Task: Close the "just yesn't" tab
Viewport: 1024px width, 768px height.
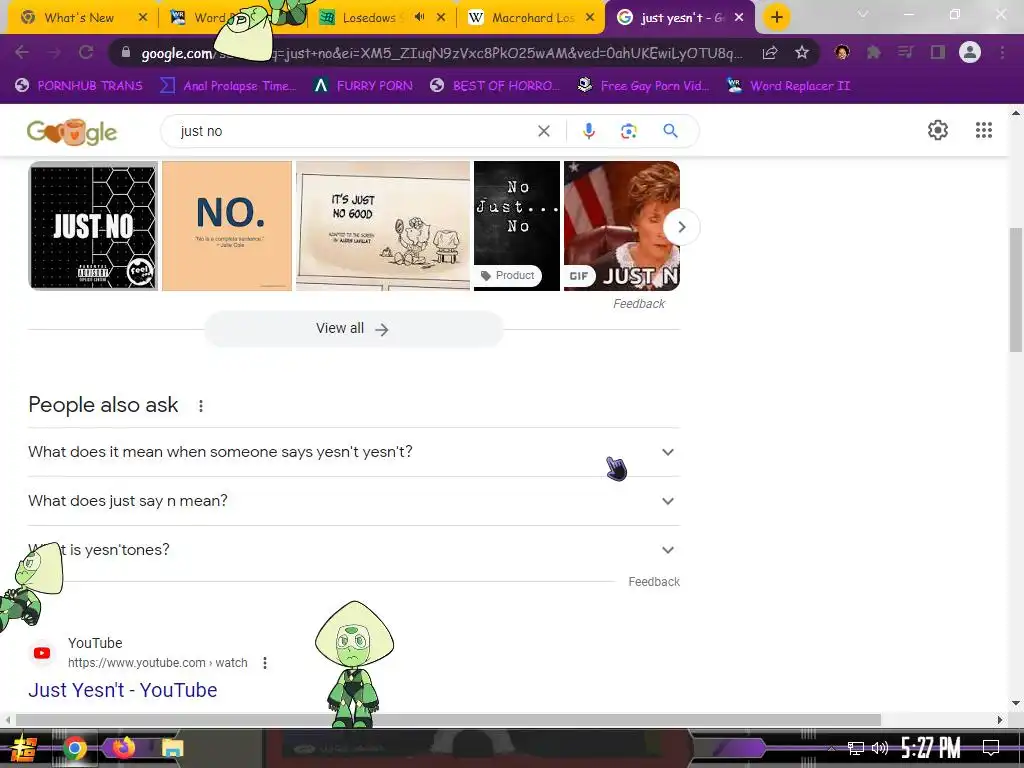Action: (739, 18)
